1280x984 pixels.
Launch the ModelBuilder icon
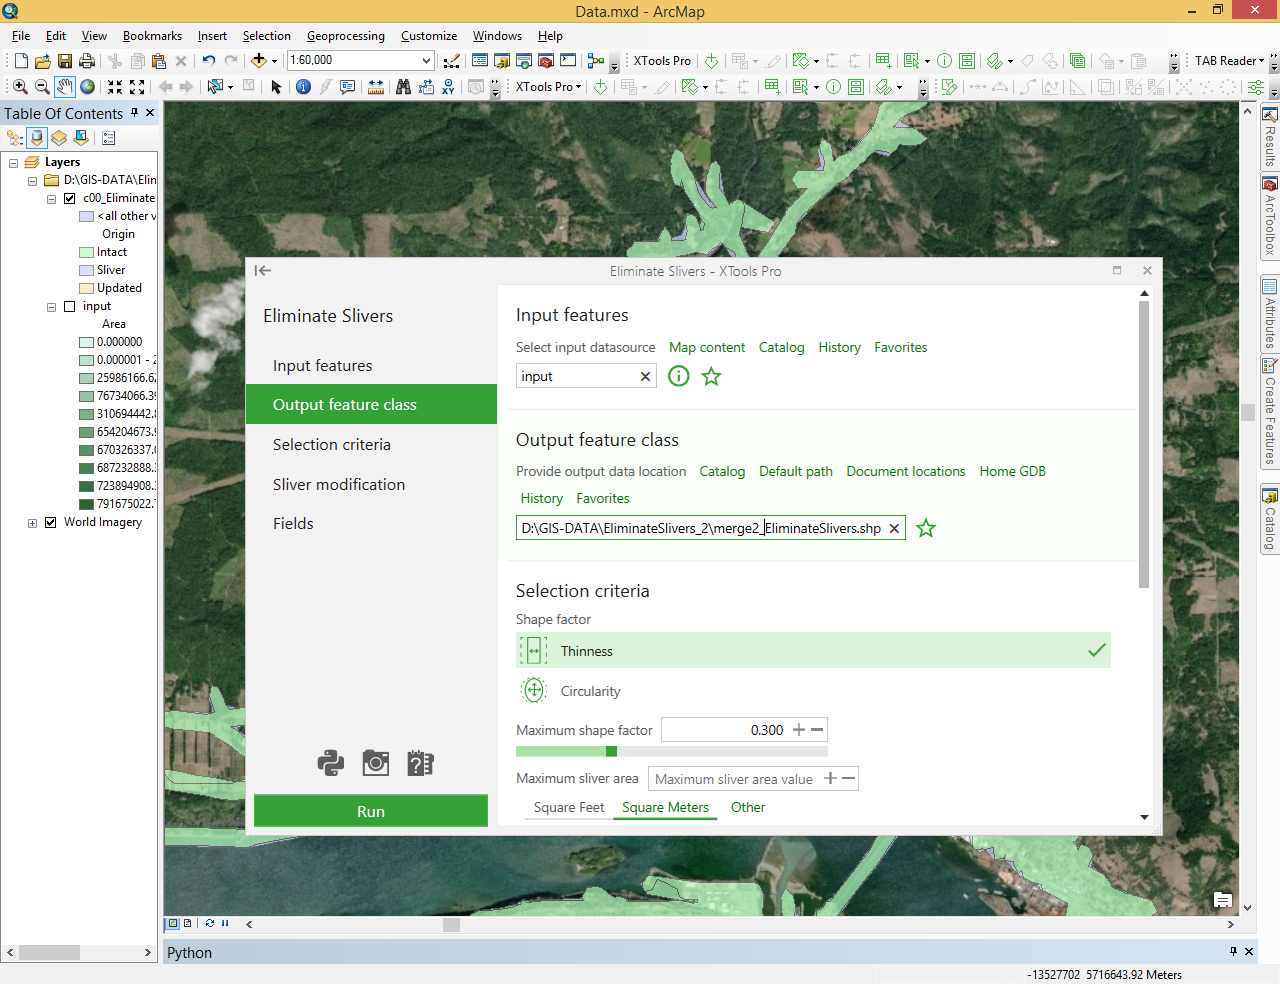[x=596, y=61]
